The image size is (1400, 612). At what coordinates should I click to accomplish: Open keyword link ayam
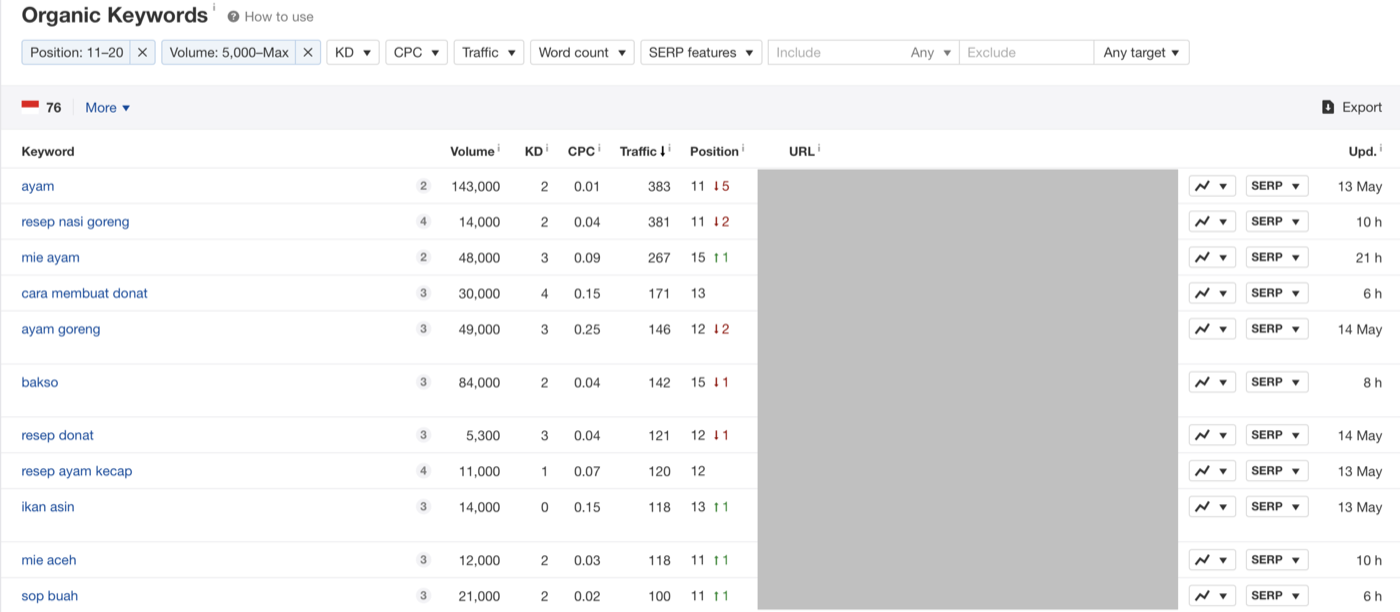[x=38, y=186]
